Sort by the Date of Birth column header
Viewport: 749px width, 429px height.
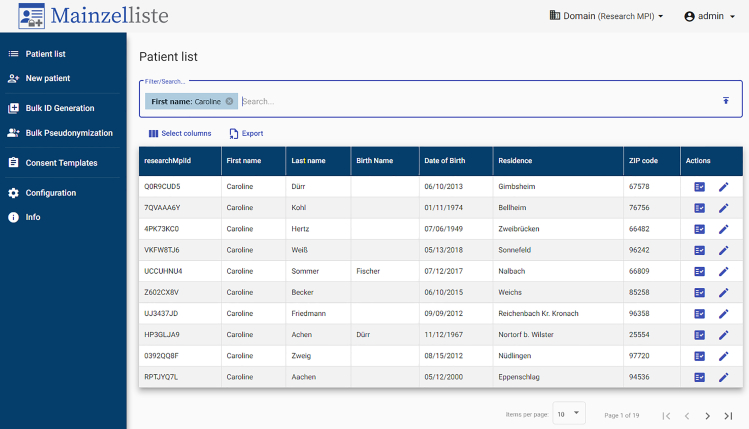(445, 161)
